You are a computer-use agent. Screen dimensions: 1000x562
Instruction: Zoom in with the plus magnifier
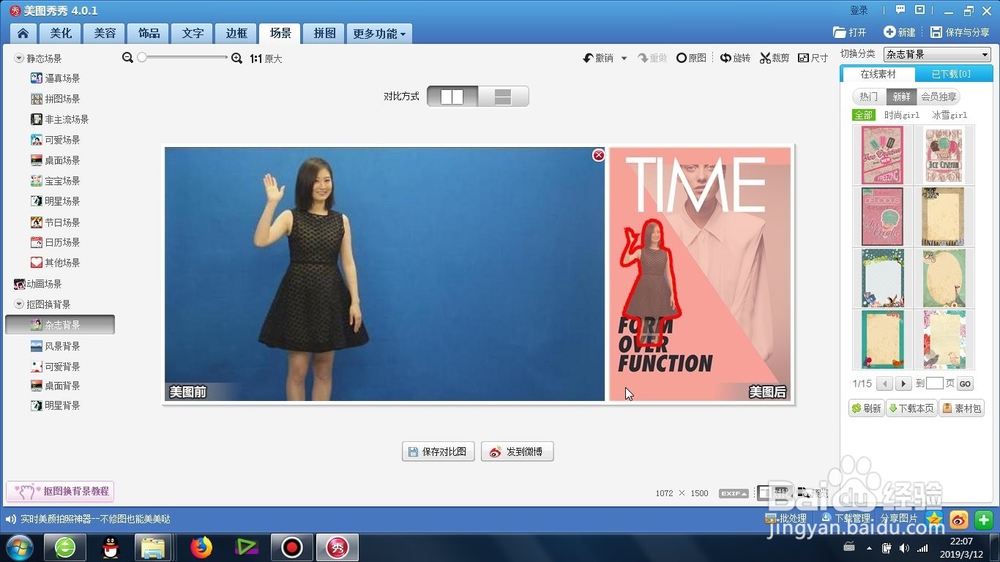237,58
